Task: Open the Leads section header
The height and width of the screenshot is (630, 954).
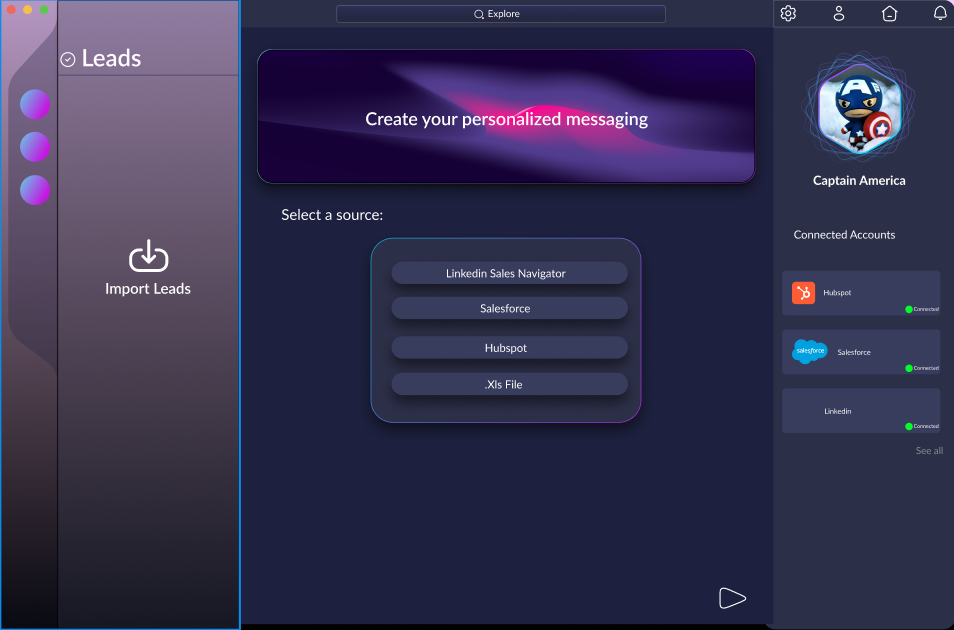Action: [x=111, y=58]
